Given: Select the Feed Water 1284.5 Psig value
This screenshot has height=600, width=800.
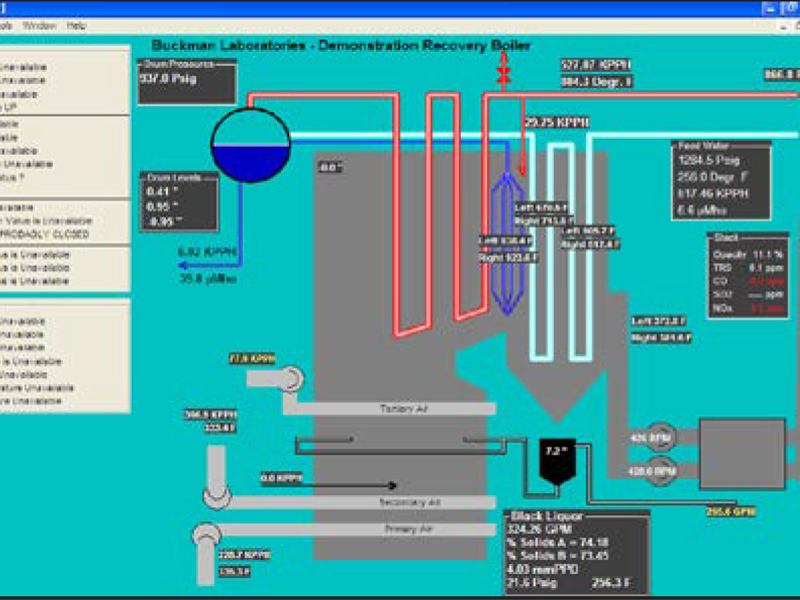Looking at the screenshot, I should [x=709, y=160].
